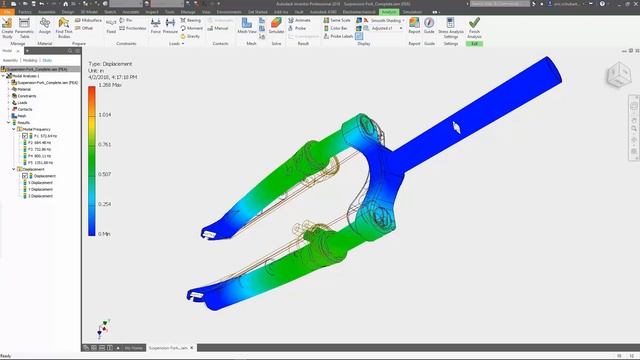Select the Probe tool

[x=297, y=28]
